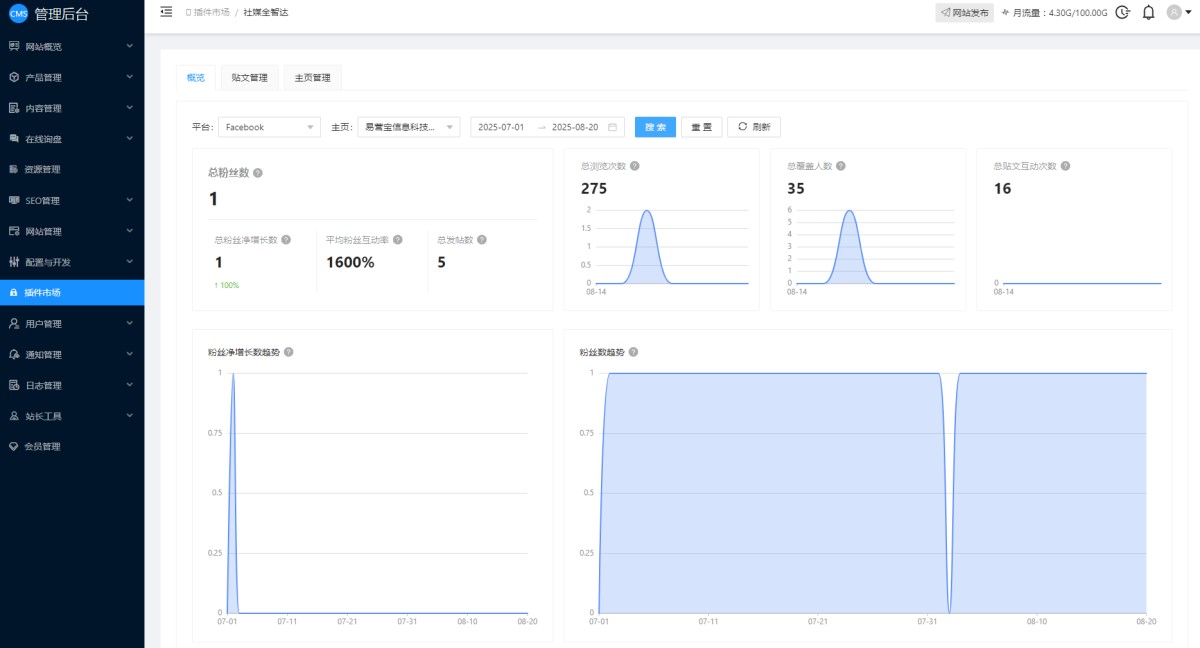Click the help icon beside 粉丝数趋势
1200x648 pixels.
pyautogui.click(x=633, y=352)
